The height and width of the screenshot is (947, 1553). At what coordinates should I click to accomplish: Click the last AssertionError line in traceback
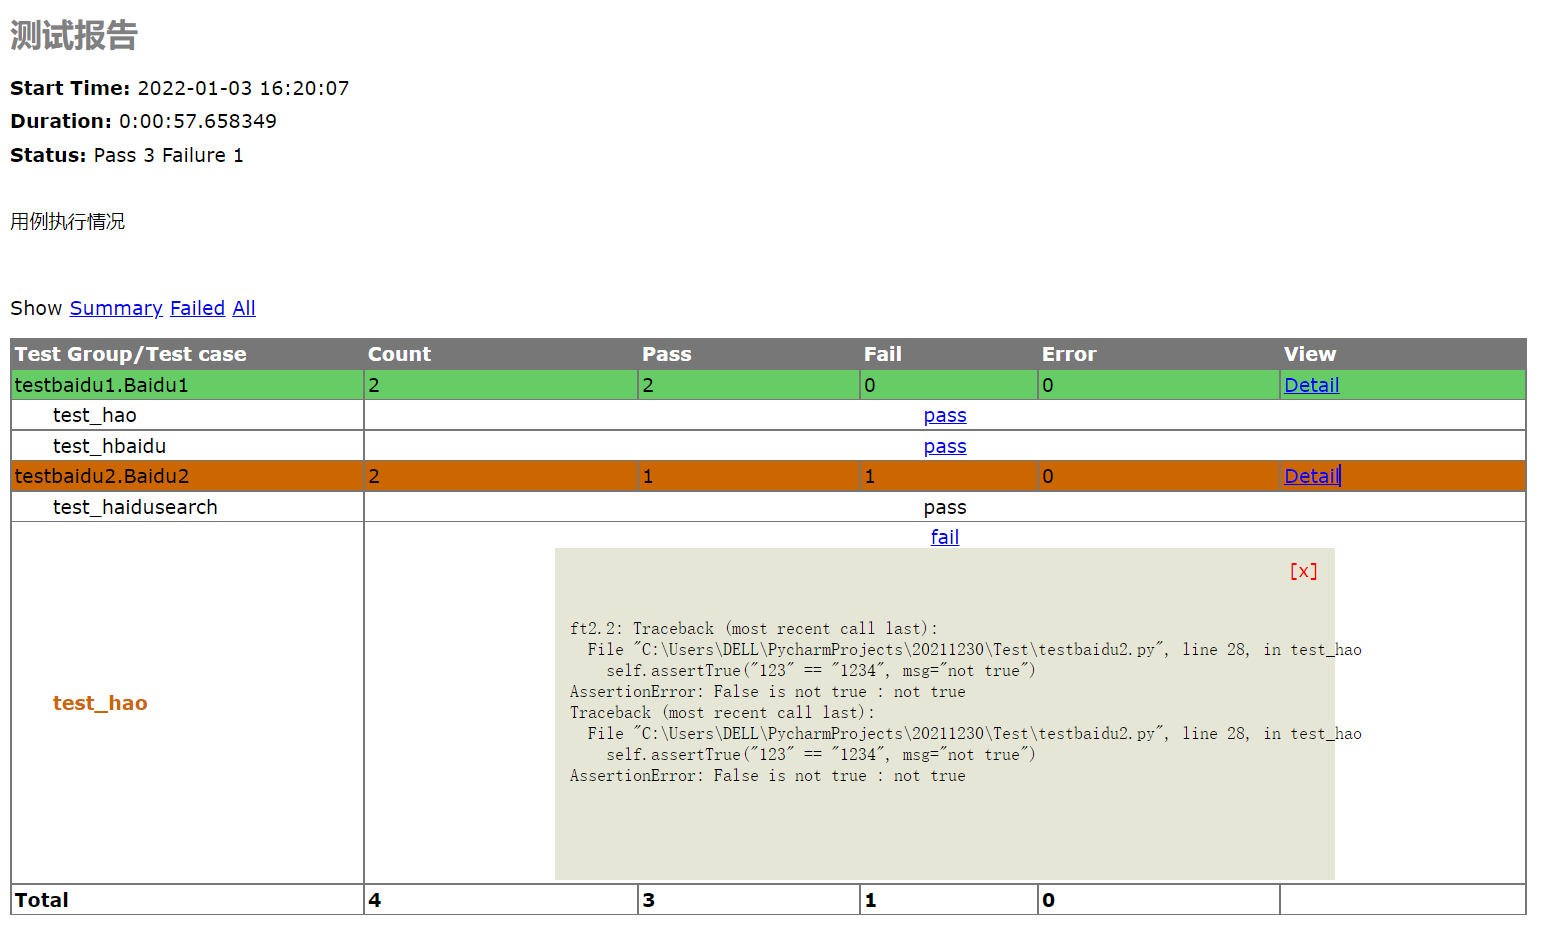point(768,776)
